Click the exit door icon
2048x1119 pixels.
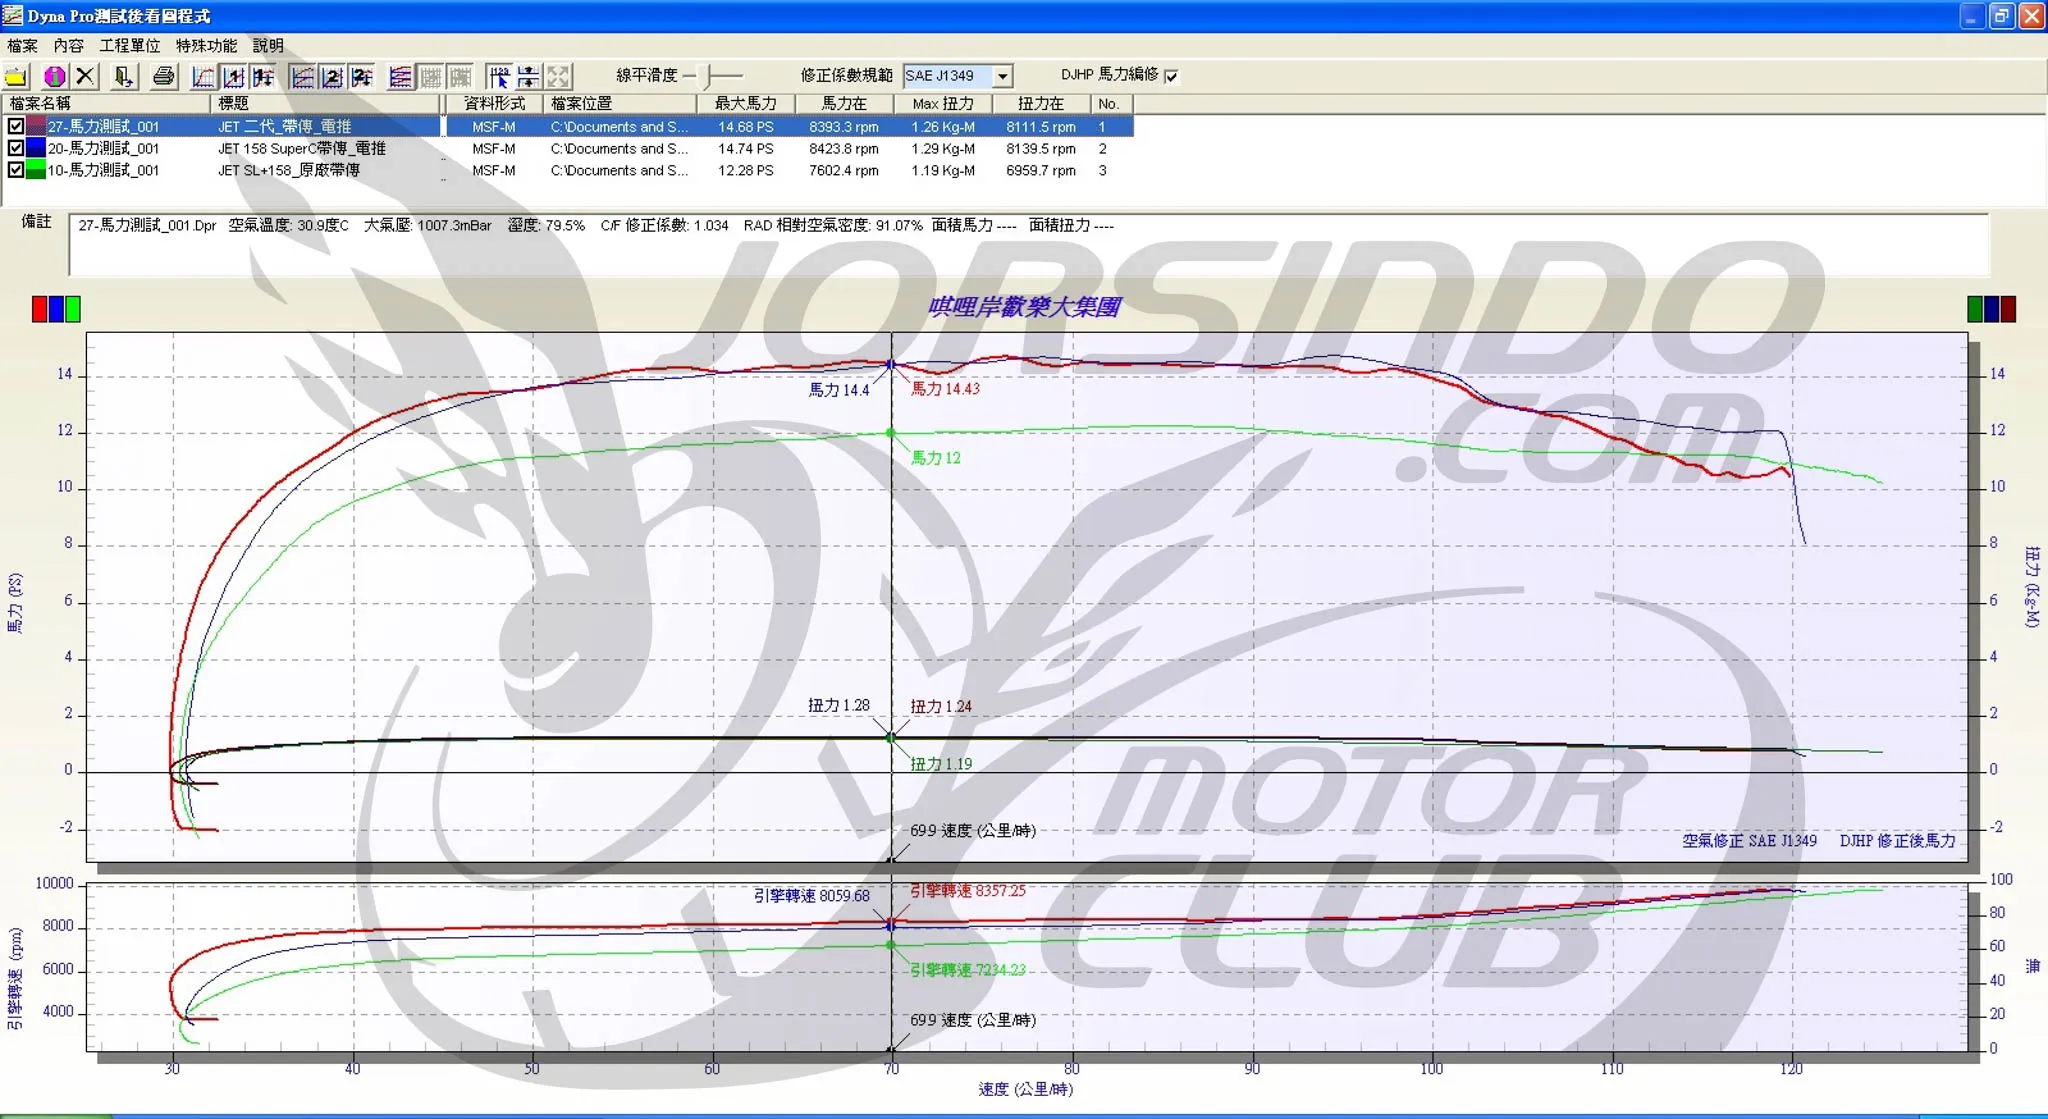tap(123, 76)
